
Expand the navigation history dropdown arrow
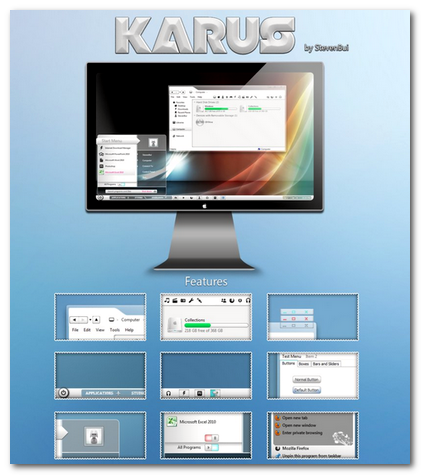90,320
